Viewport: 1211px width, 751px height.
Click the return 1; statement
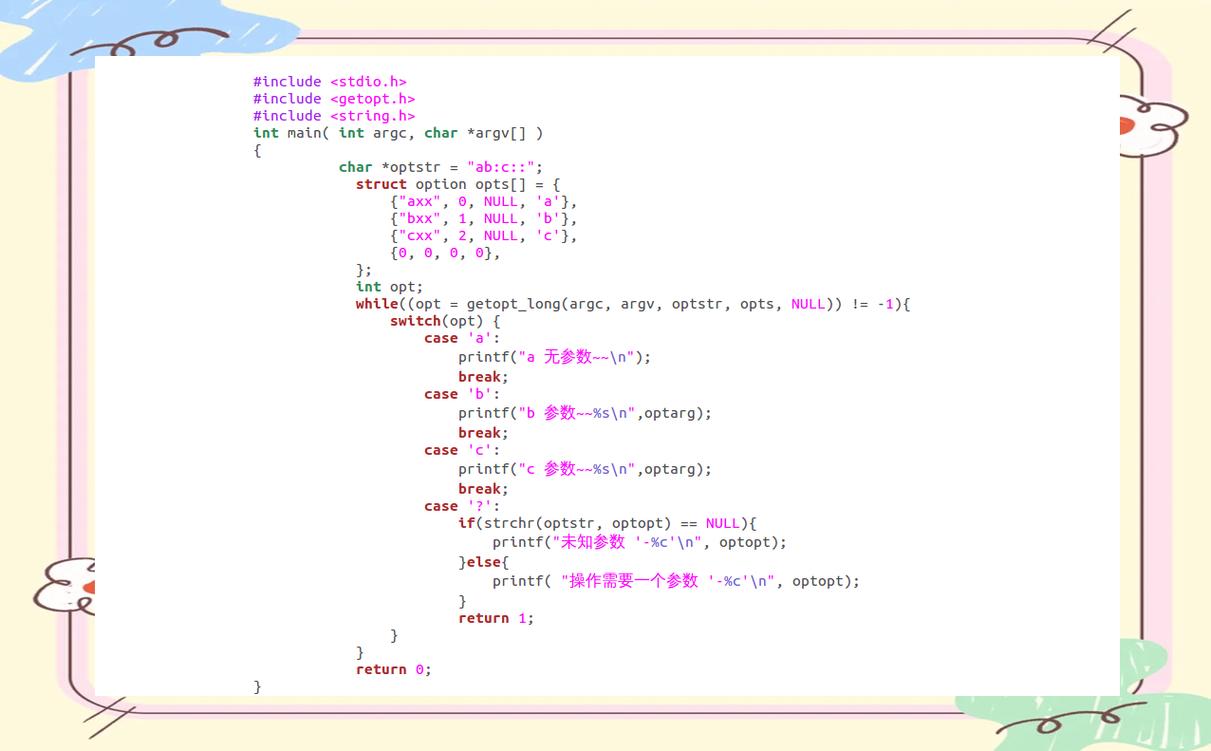[496, 618]
